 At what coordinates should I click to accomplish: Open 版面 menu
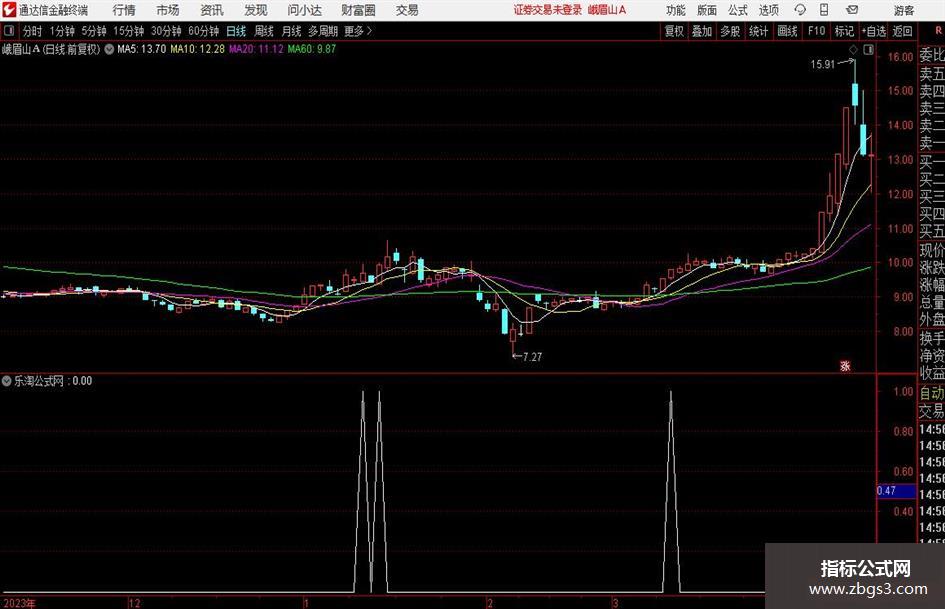point(706,10)
